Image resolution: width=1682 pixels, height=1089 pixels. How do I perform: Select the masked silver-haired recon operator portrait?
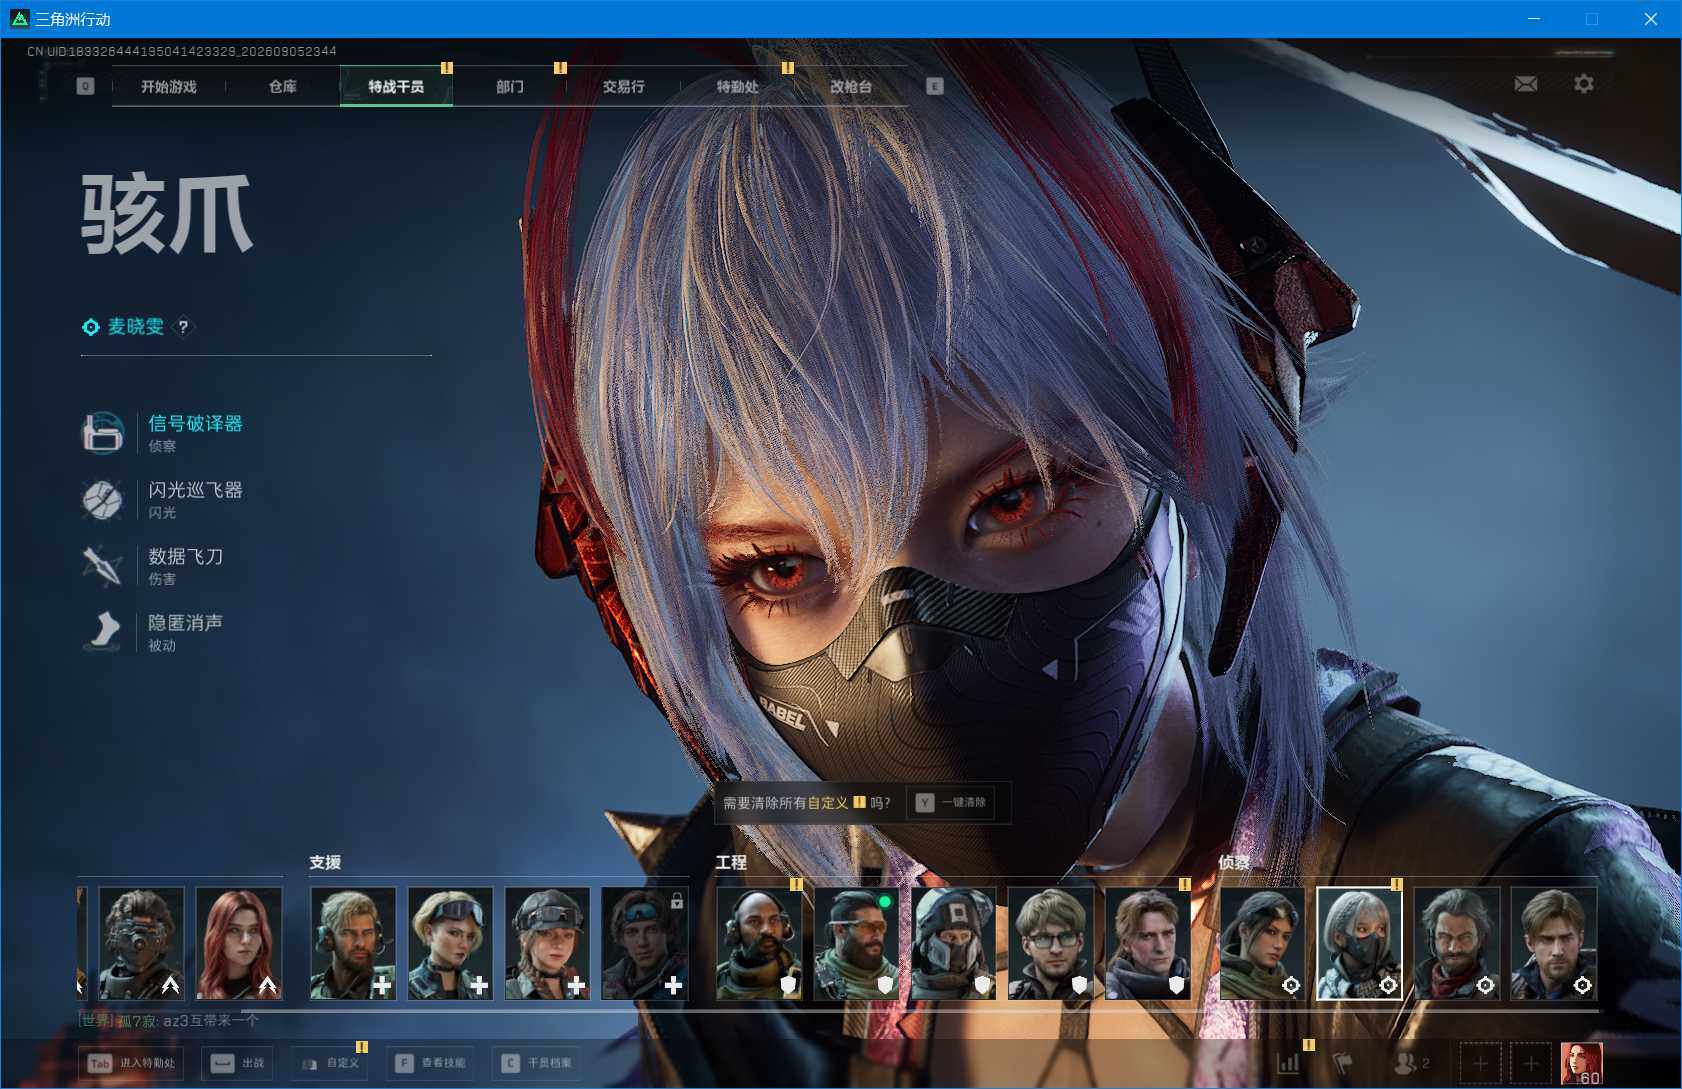point(1359,943)
